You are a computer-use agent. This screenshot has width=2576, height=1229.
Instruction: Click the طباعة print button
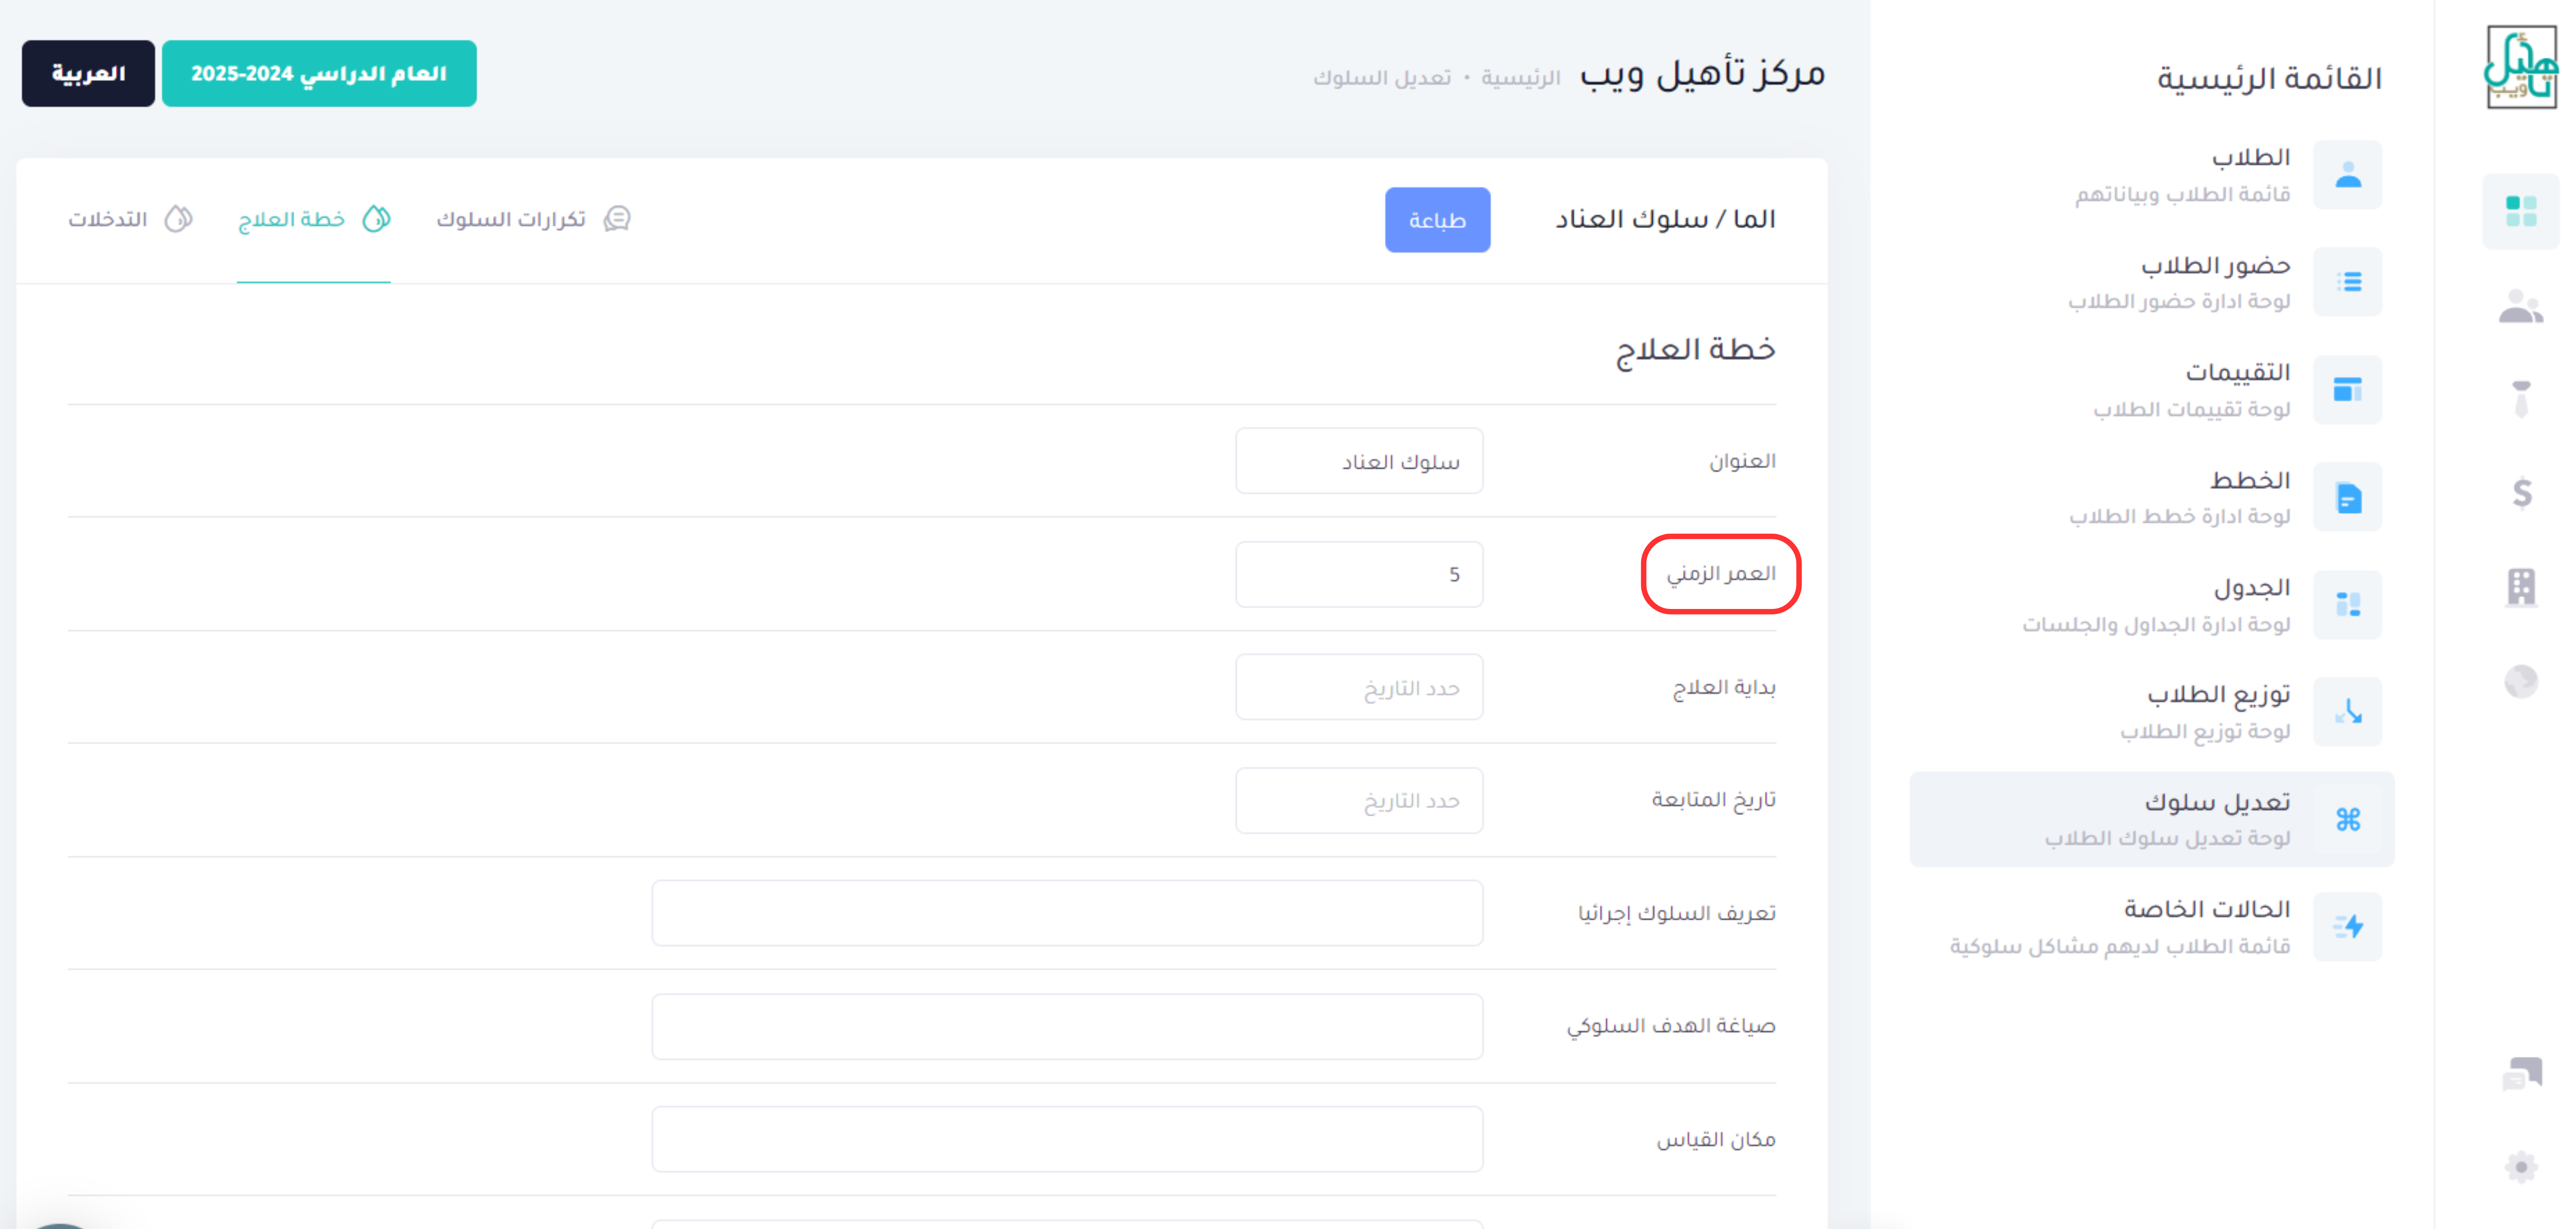1437,220
